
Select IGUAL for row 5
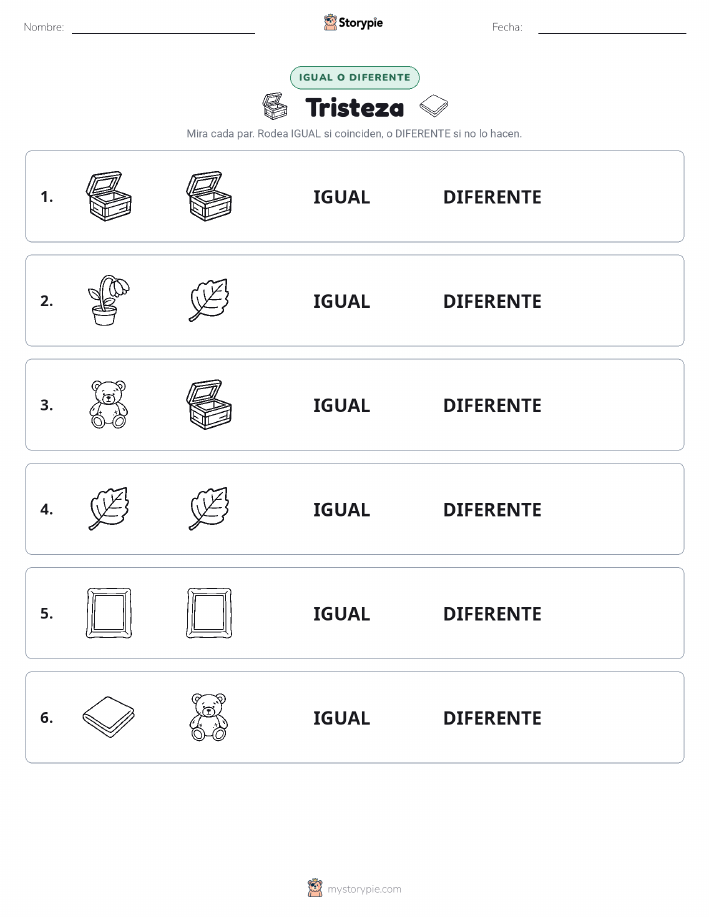click(342, 613)
